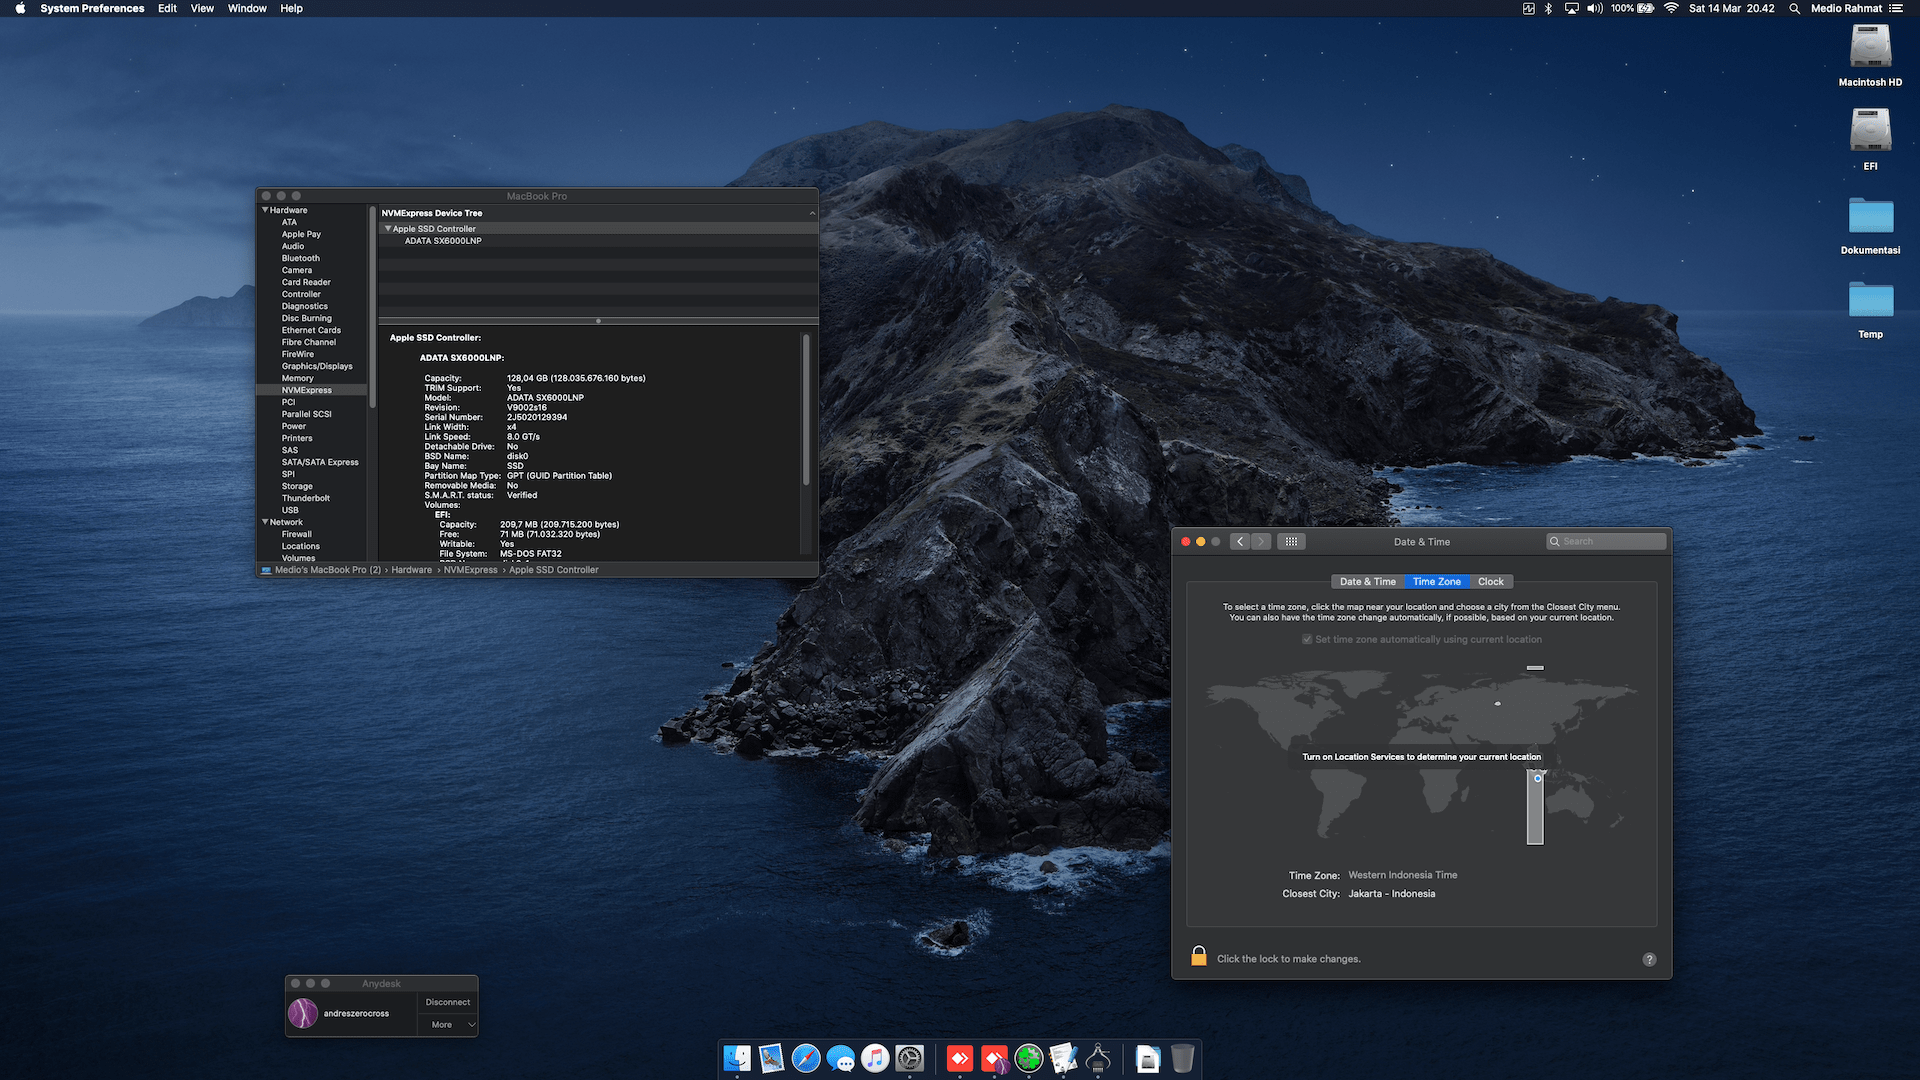1920x1080 pixels.
Task: Open the Trash in the Dock
Action: (x=1182, y=1058)
